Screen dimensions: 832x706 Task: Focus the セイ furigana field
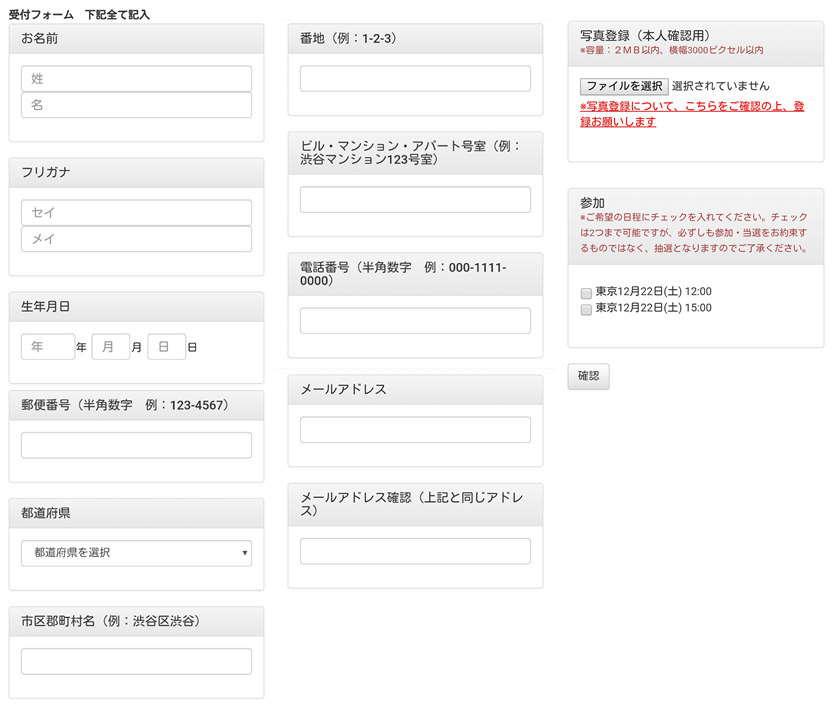point(136,213)
